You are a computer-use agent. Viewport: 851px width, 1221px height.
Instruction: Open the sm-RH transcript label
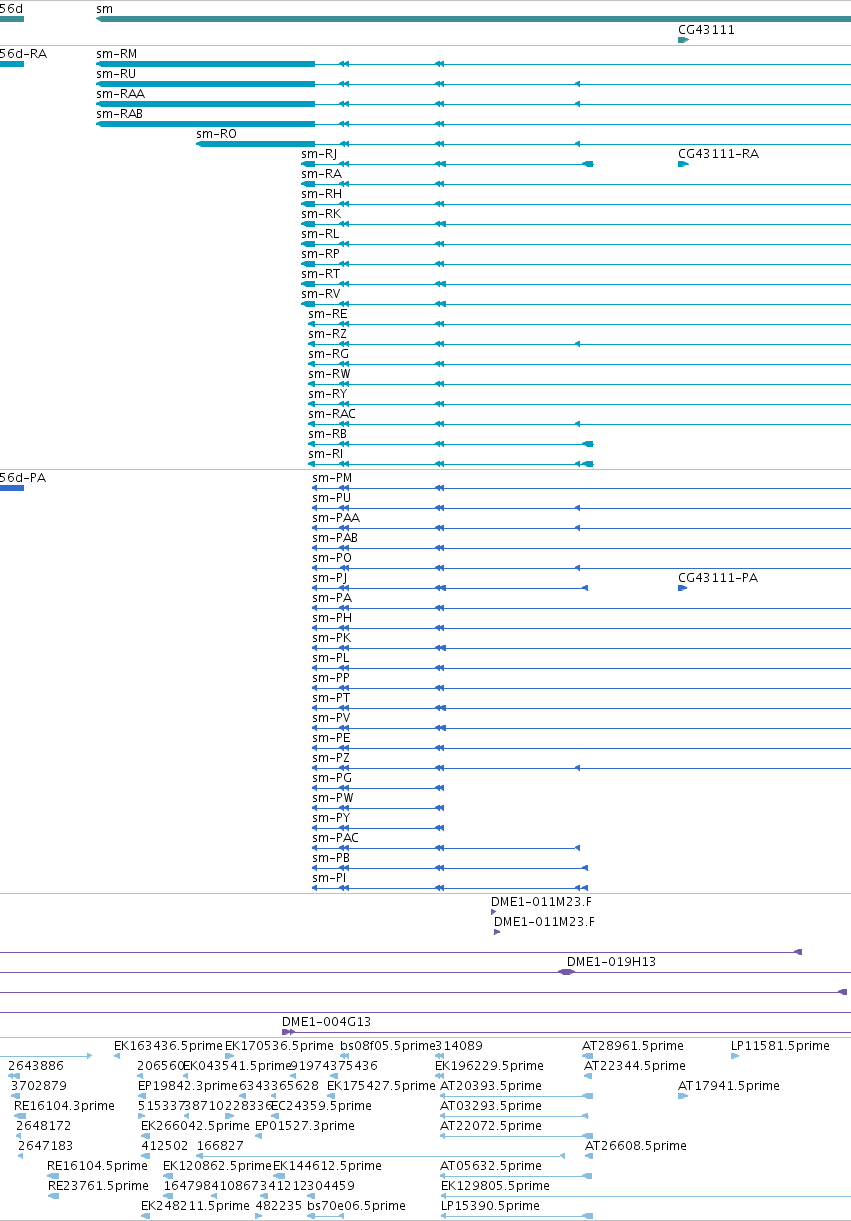tap(321, 194)
